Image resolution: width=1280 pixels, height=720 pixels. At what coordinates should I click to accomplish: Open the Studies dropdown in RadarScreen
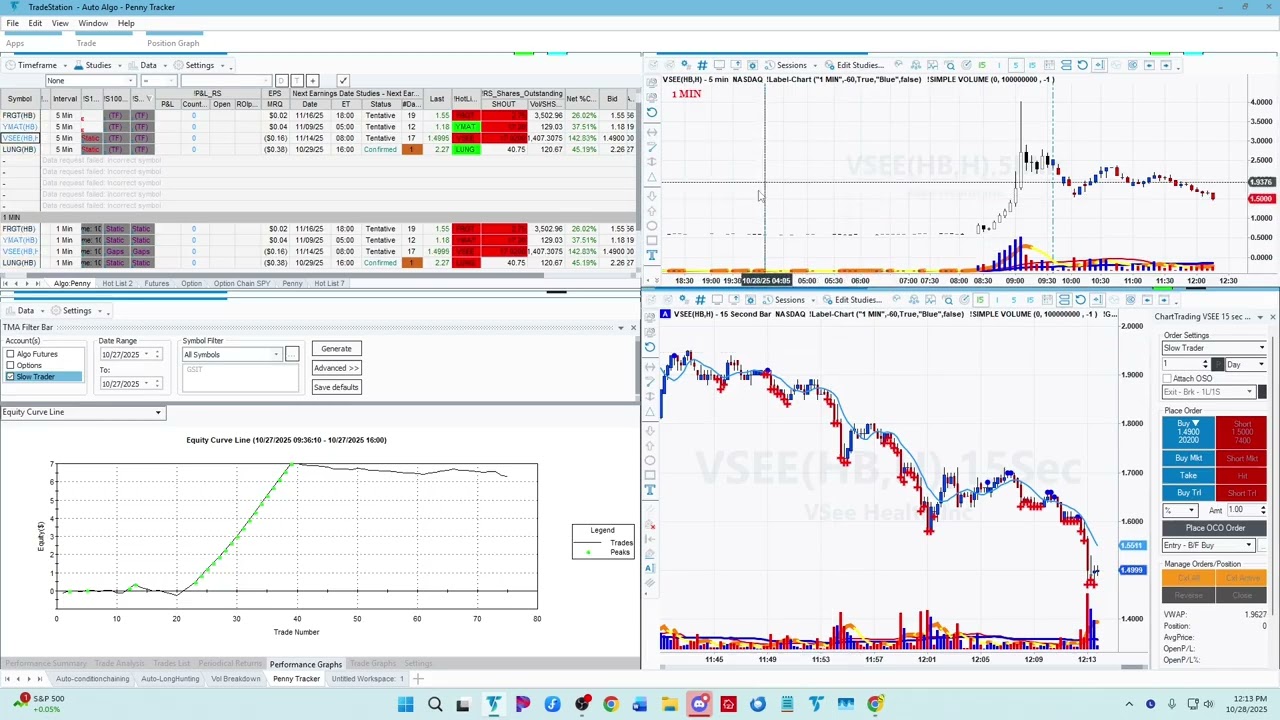98,65
